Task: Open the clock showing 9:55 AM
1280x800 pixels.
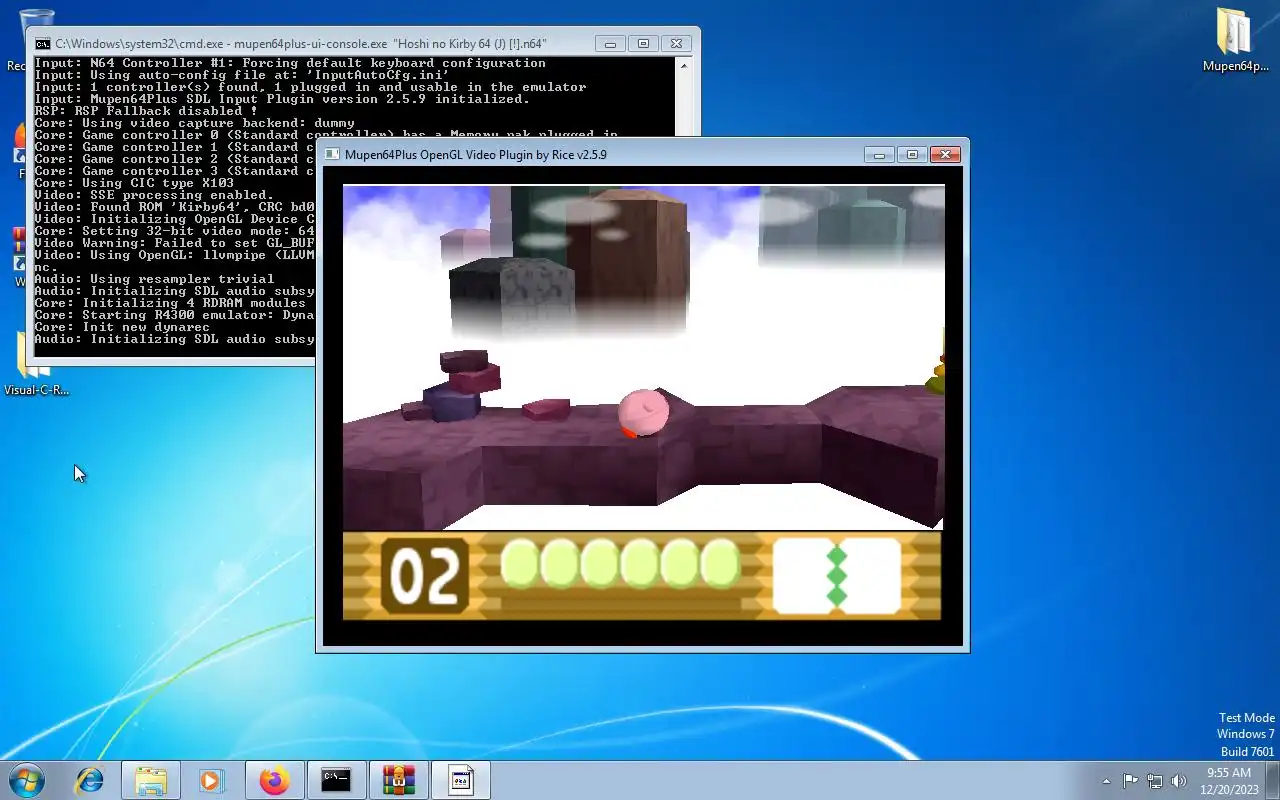Action: [1229, 781]
